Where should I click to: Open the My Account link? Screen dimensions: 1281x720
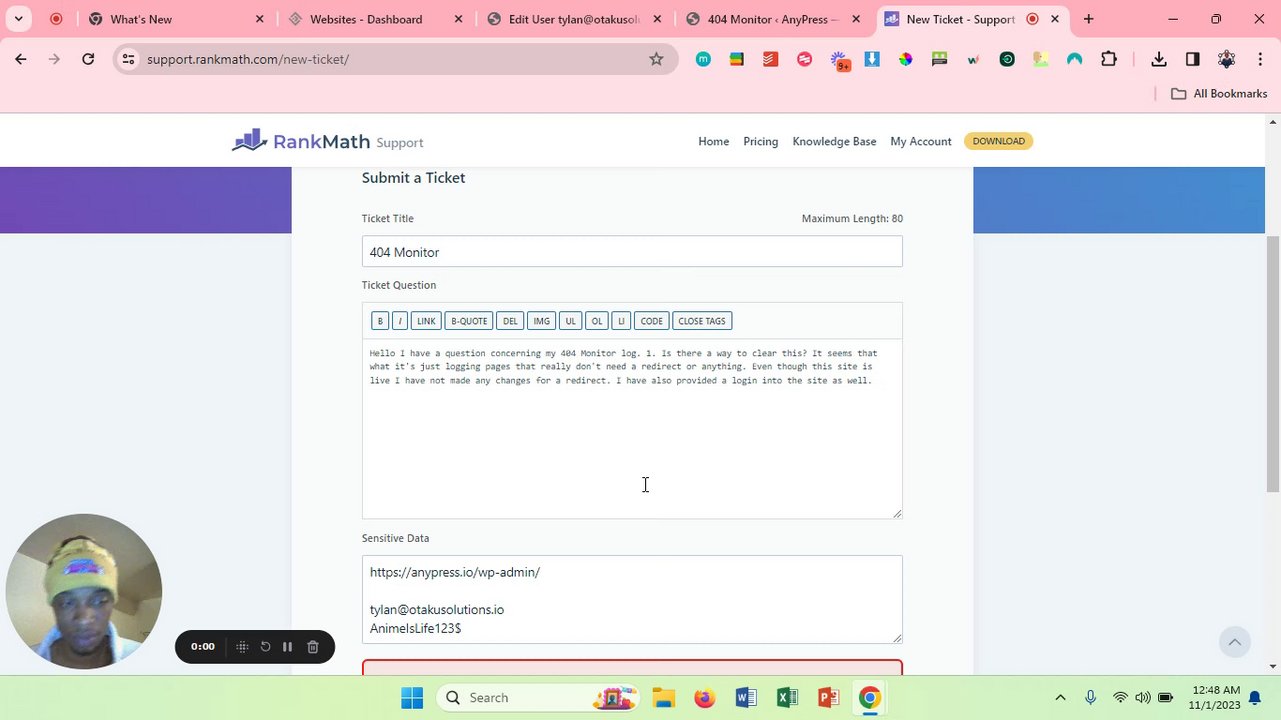coord(920,141)
